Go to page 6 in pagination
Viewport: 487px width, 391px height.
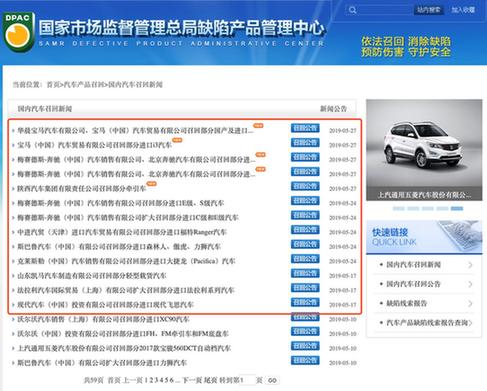pyautogui.click(x=171, y=380)
